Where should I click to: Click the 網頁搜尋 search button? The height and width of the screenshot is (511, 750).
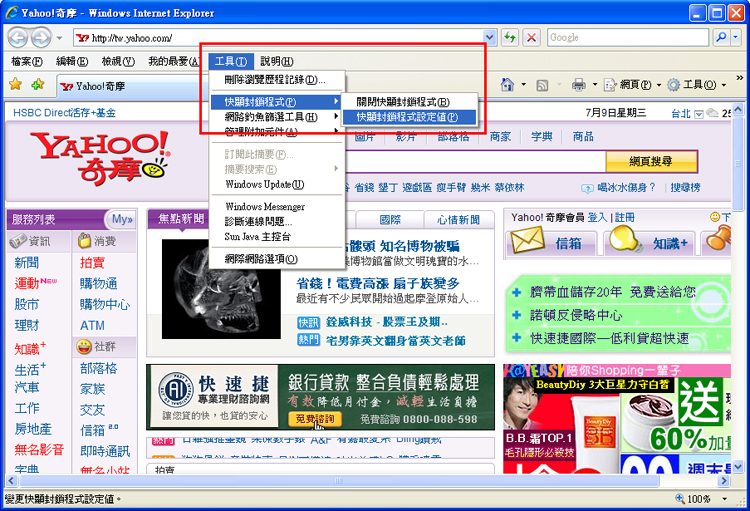point(651,161)
